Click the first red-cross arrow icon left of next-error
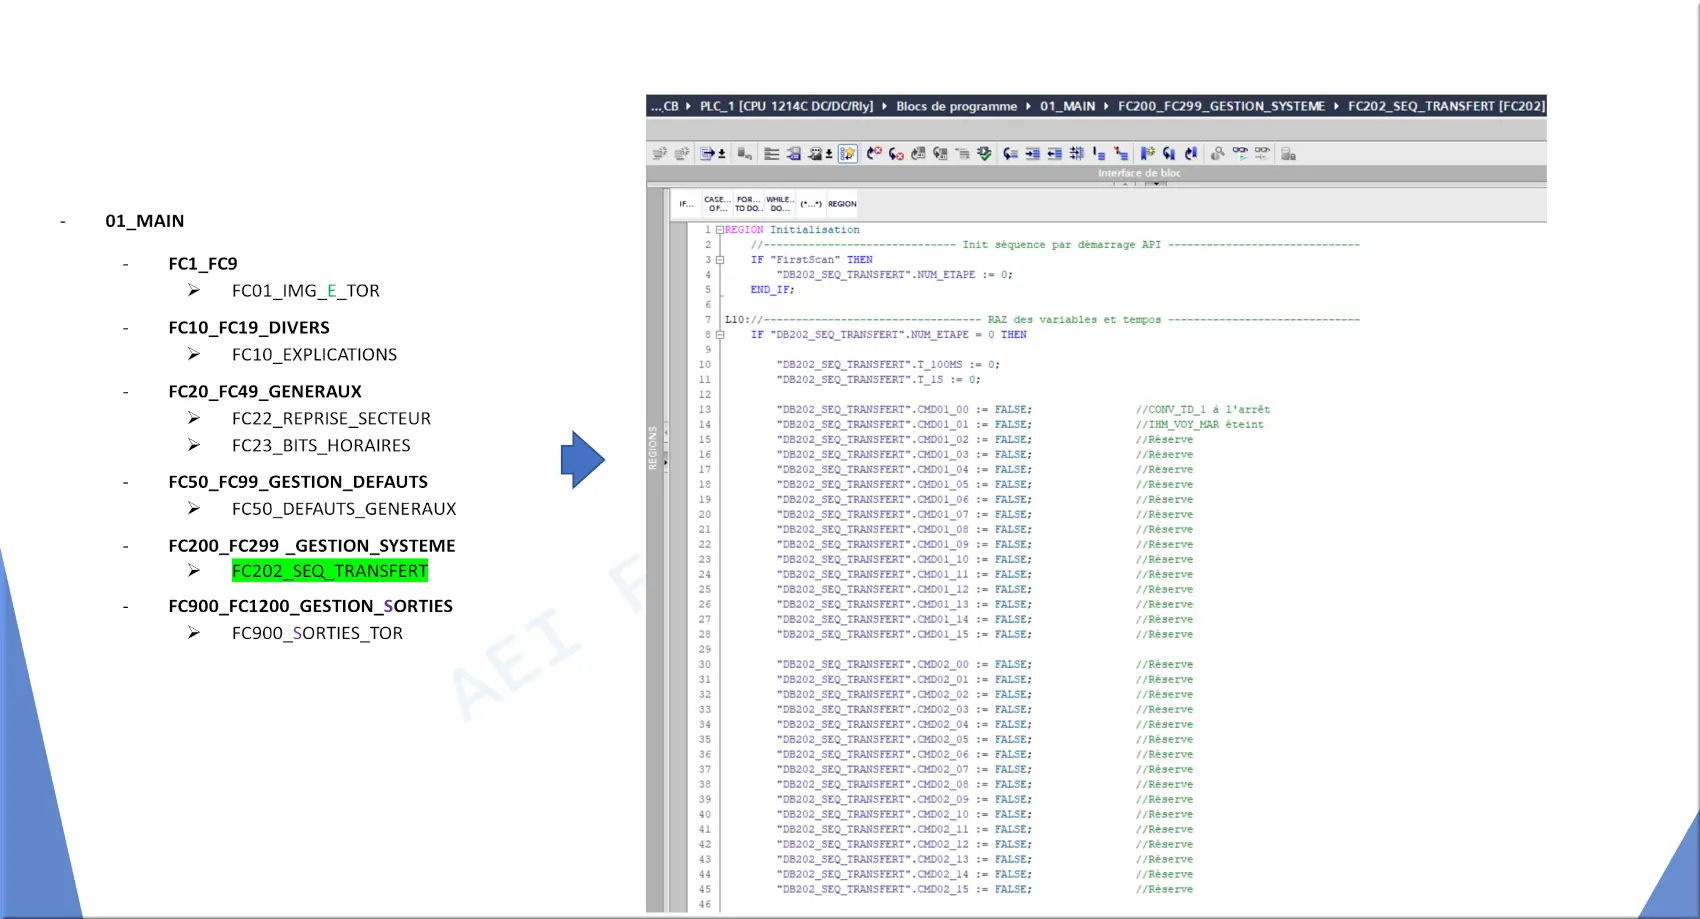This screenshot has height=919, width=1700. pos(874,153)
